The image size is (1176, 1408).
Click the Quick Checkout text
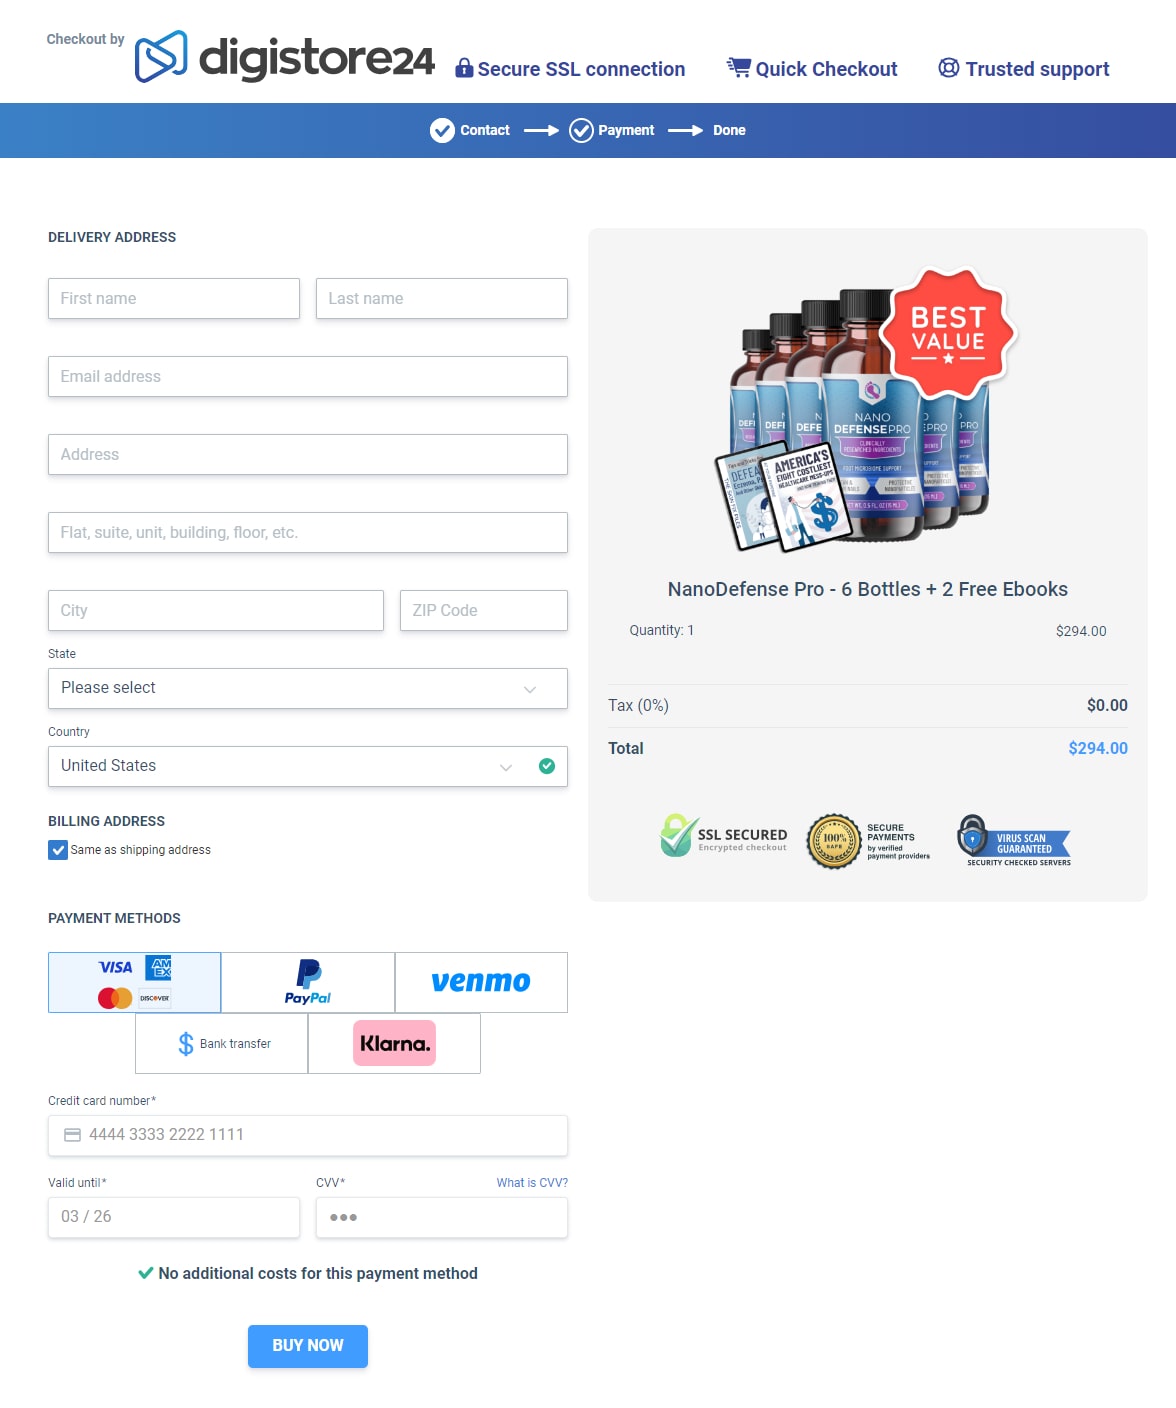827,69
